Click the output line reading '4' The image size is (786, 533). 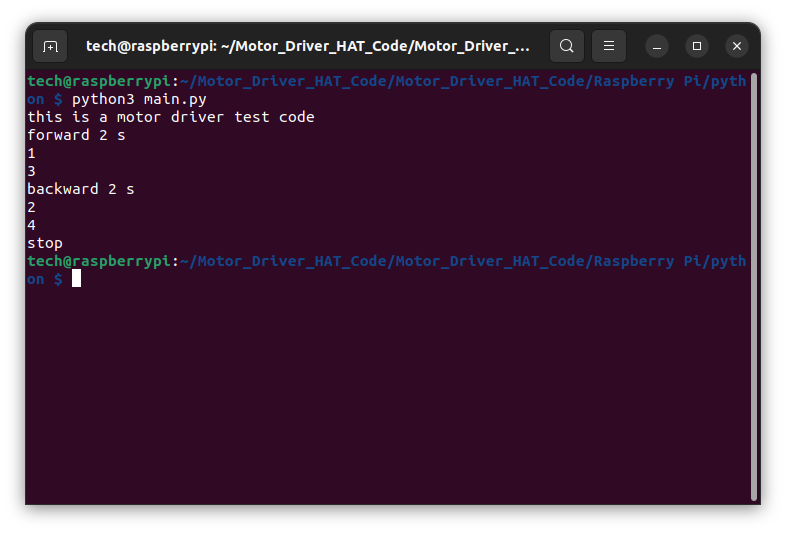(32, 225)
